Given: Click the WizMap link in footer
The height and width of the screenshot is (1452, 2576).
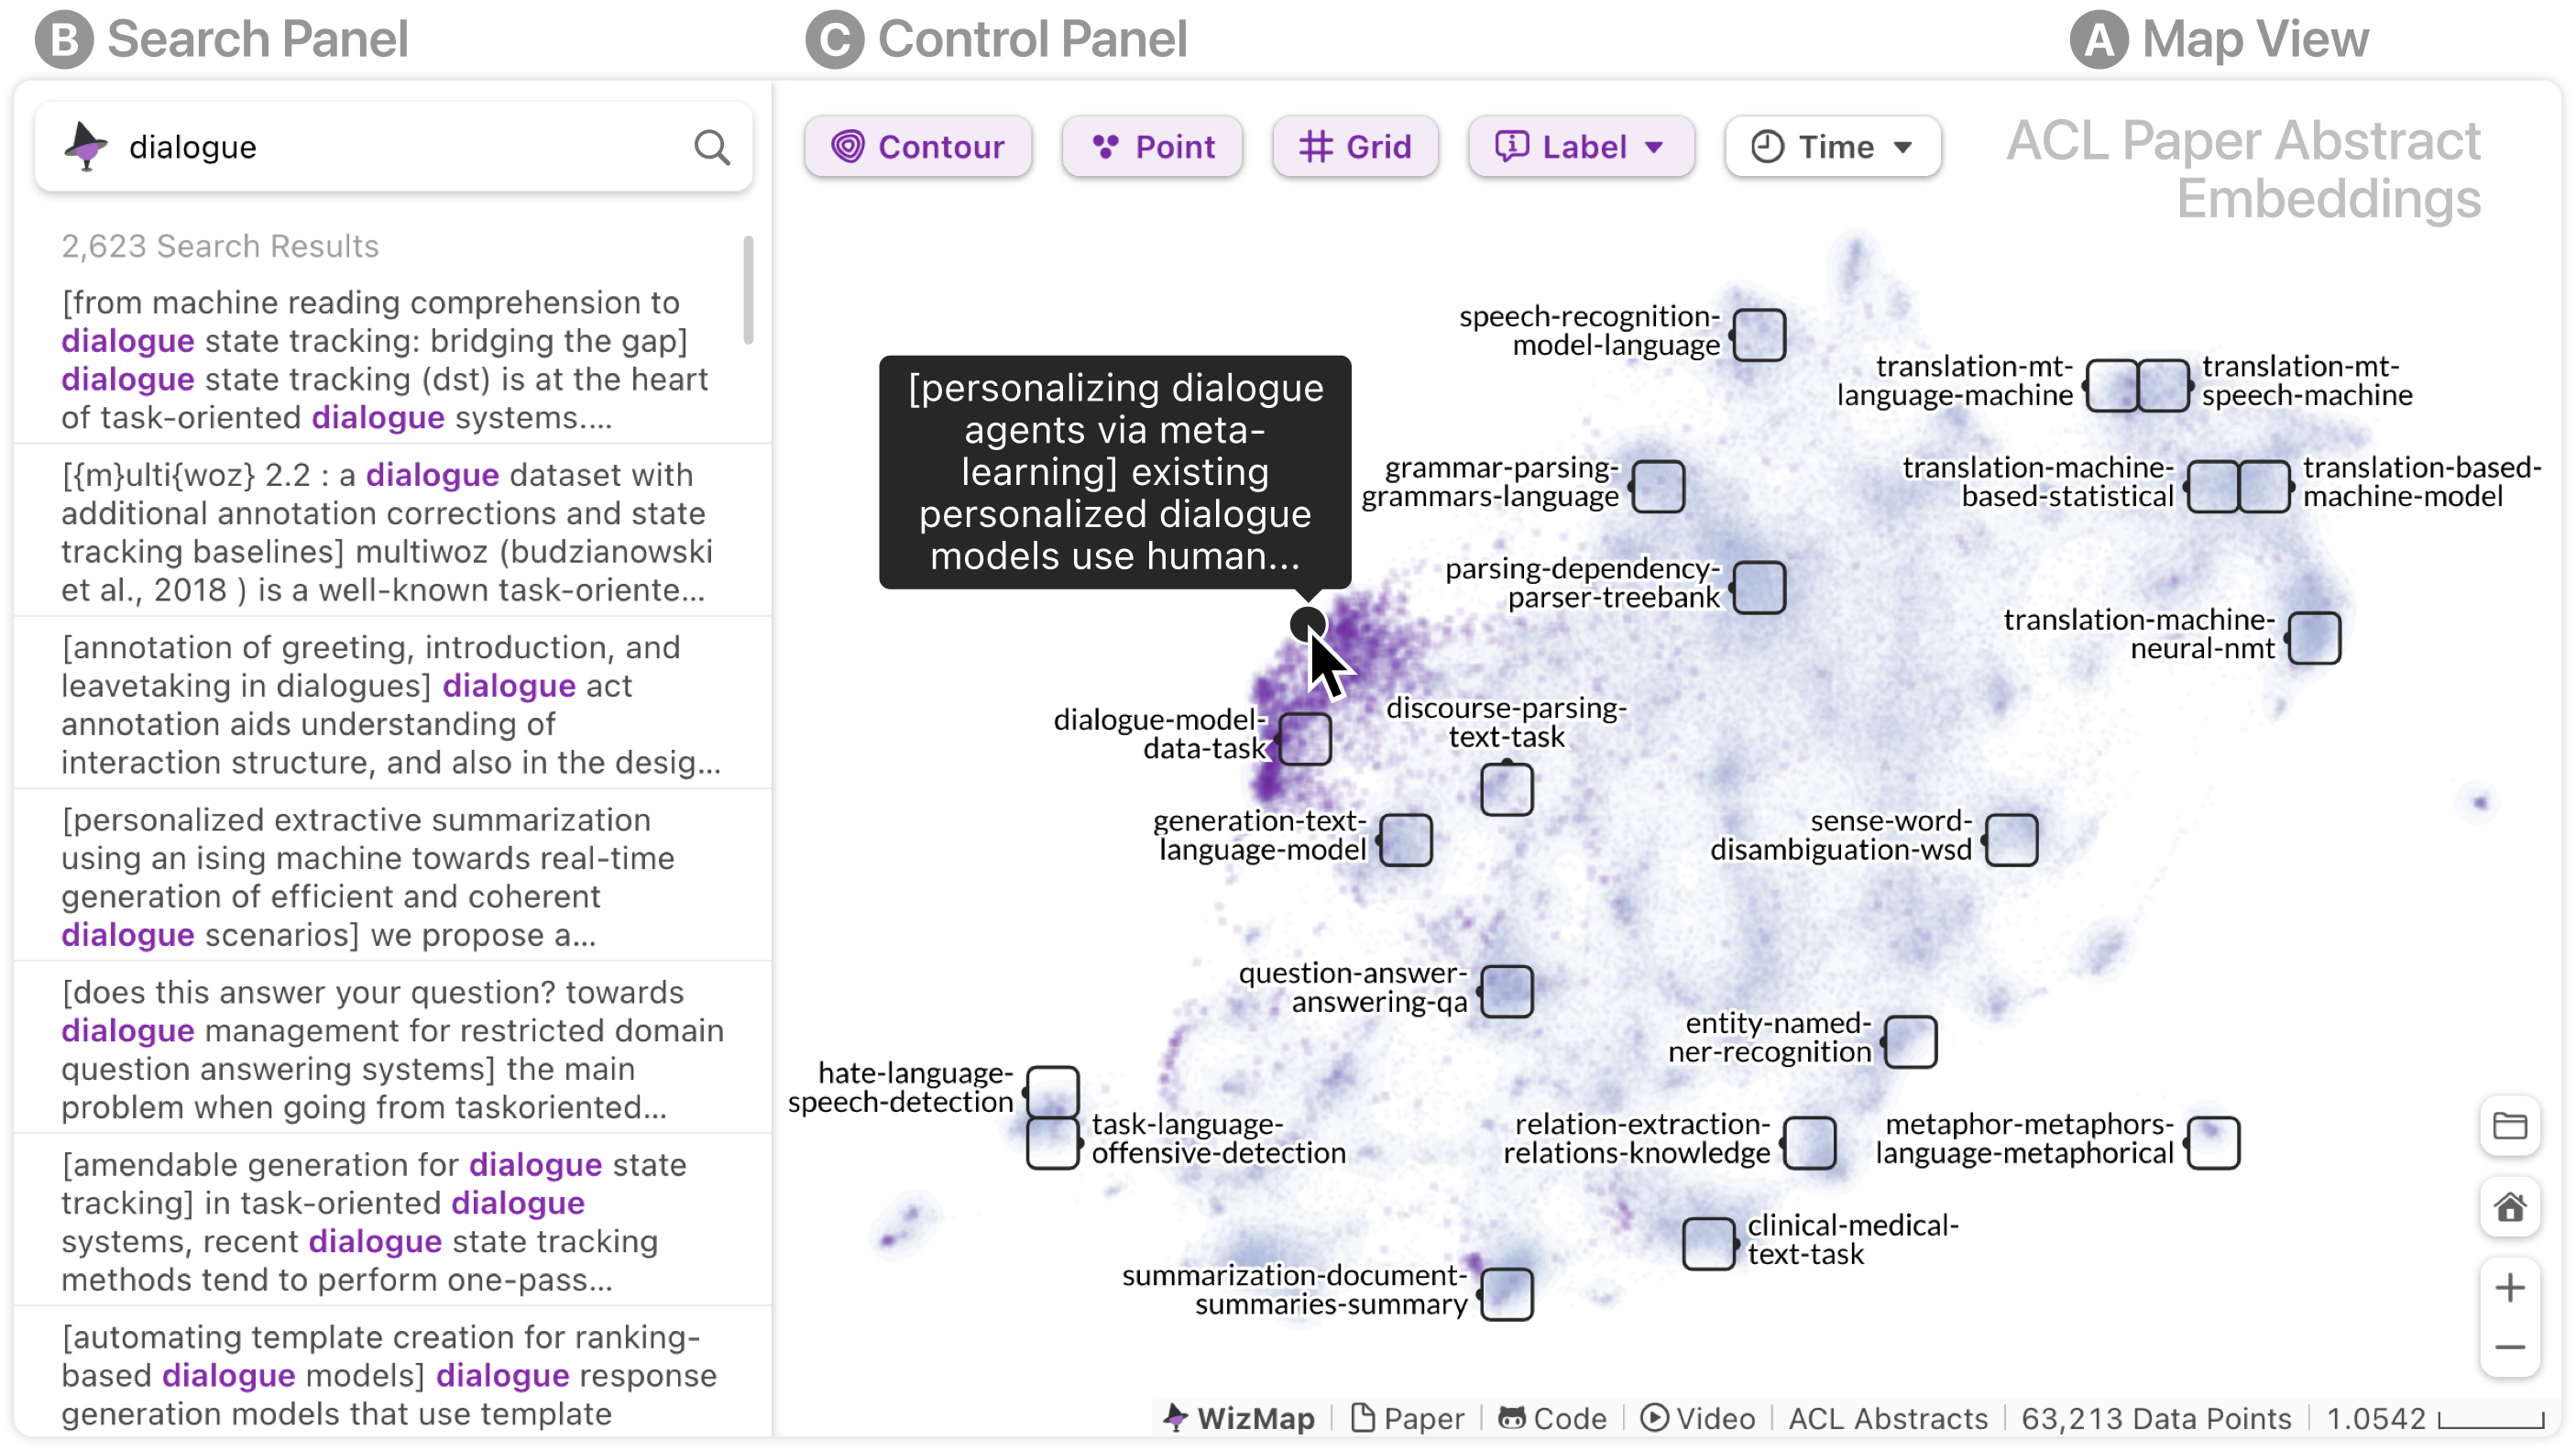Looking at the screenshot, I should (1240, 1418).
